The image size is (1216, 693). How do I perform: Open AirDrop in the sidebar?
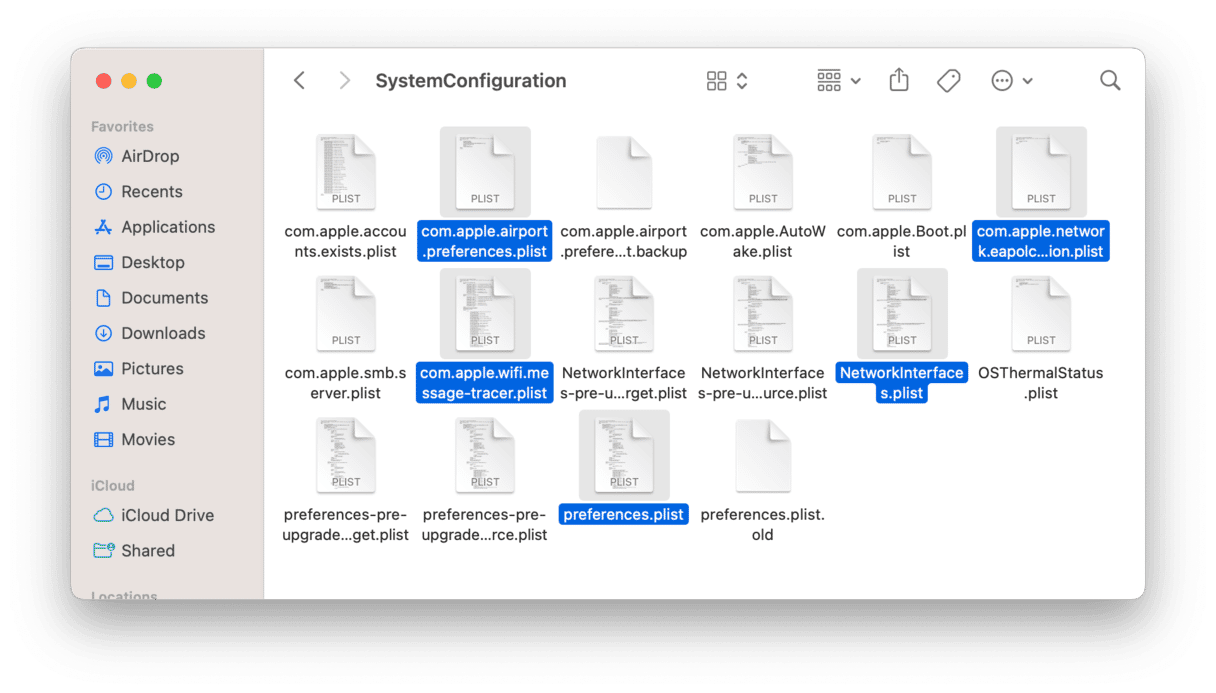click(x=136, y=156)
